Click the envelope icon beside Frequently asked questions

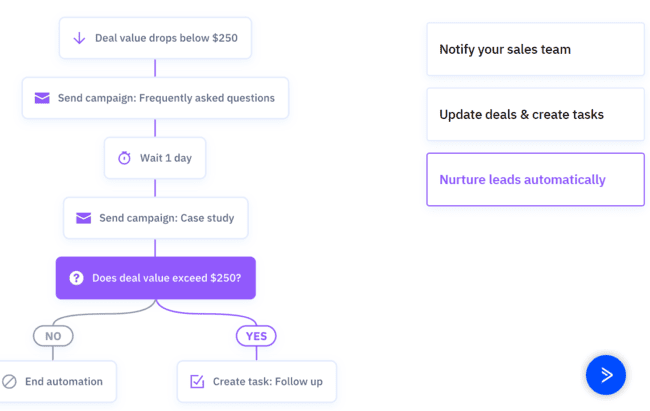pyautogui.click(x=42, y=98)
